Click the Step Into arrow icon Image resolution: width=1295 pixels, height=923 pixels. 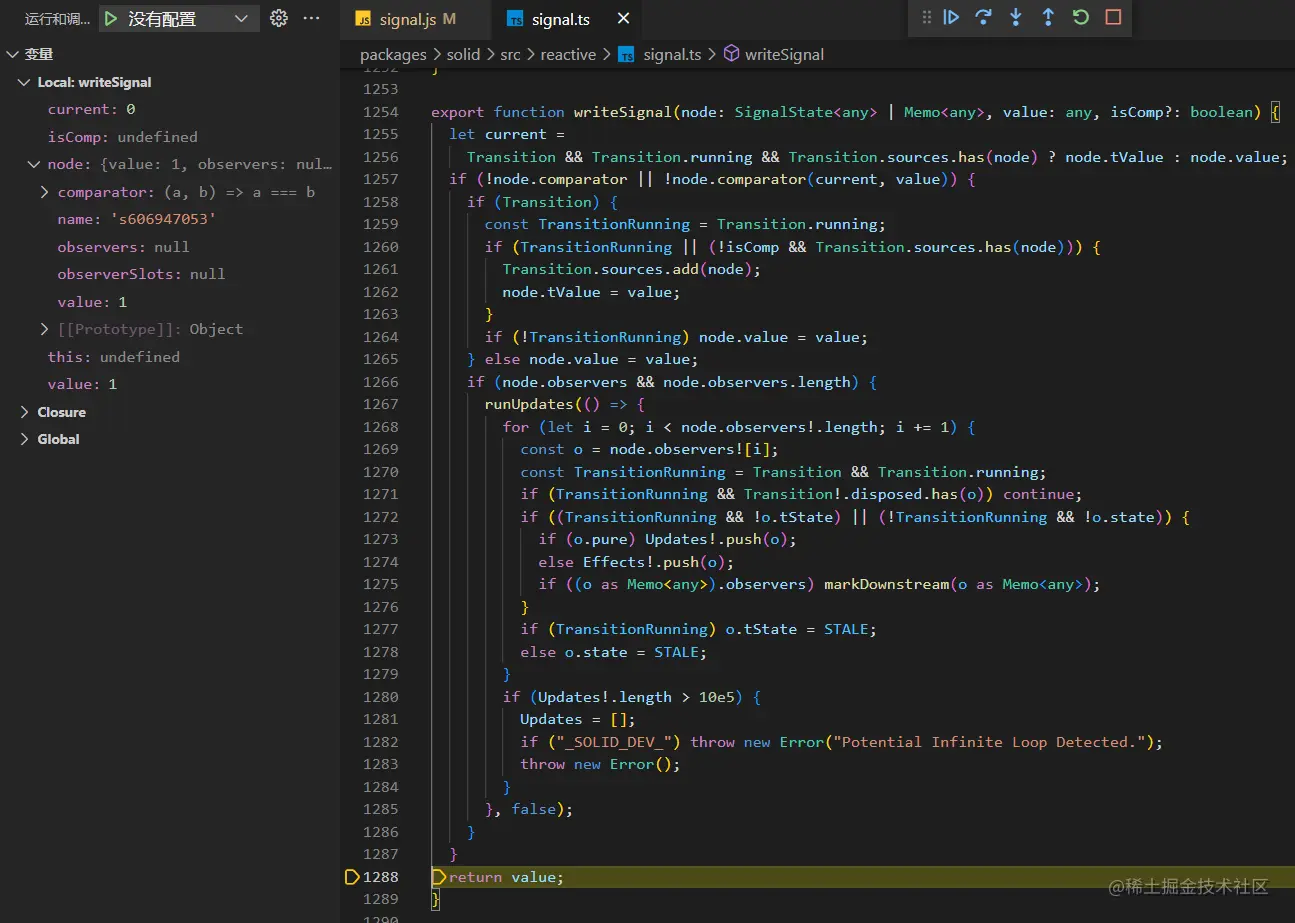click(x=1016, y=17)
